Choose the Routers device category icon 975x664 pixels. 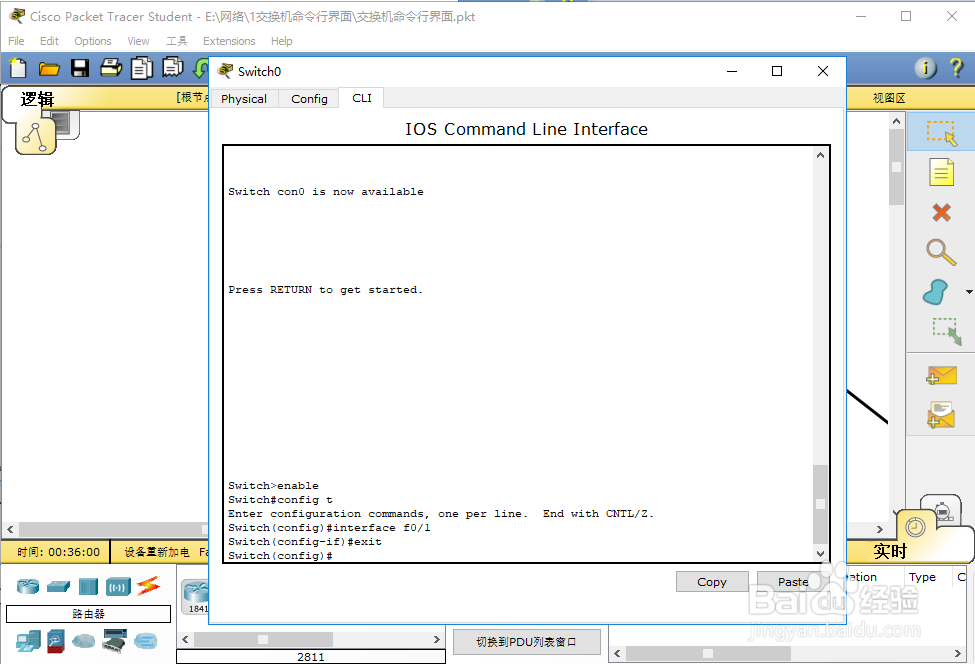[28, 586]
